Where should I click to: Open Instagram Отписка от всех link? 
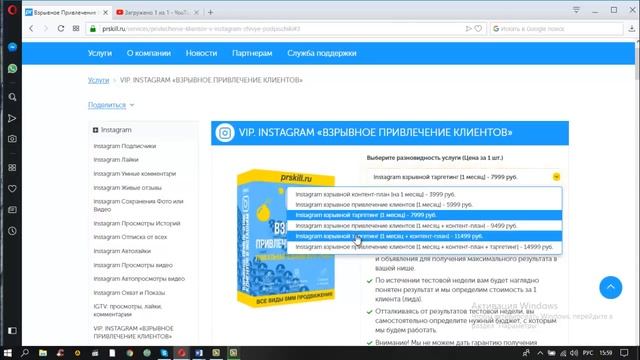(130, 237)
